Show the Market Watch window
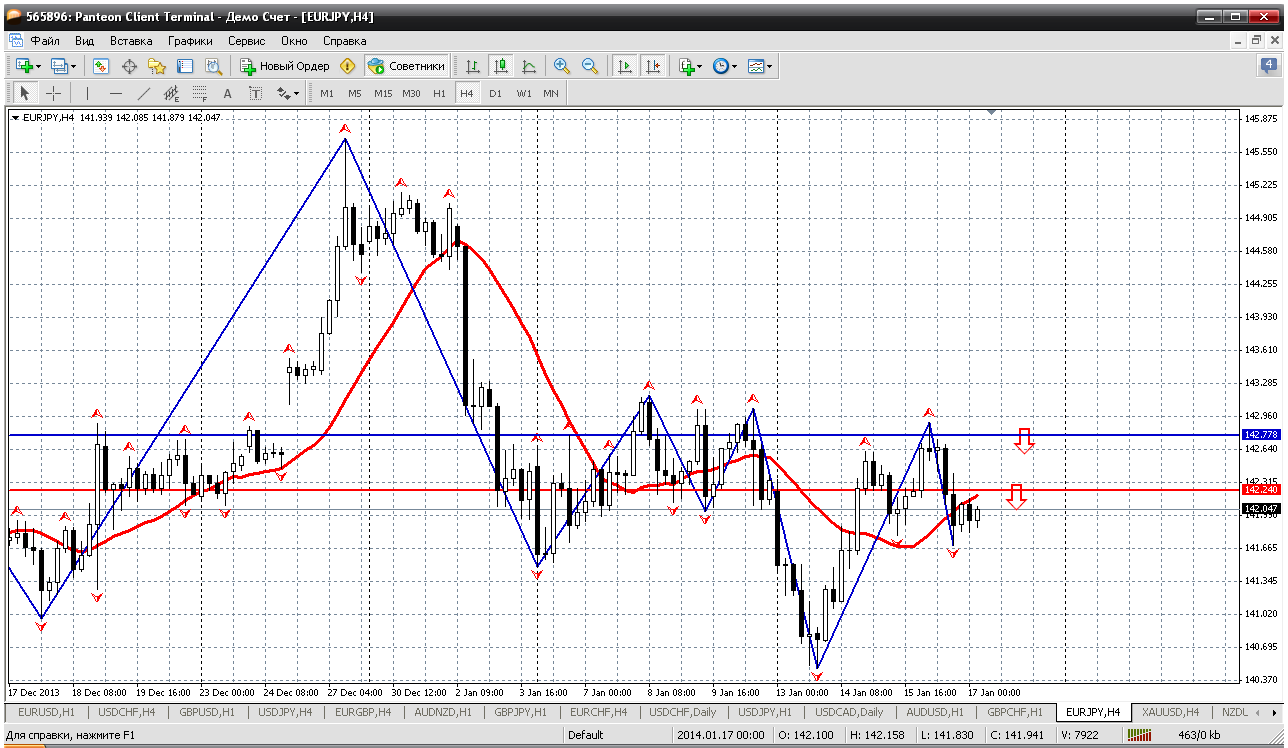Viewport: 1288px width, 748px height. [x=101, y=66]
